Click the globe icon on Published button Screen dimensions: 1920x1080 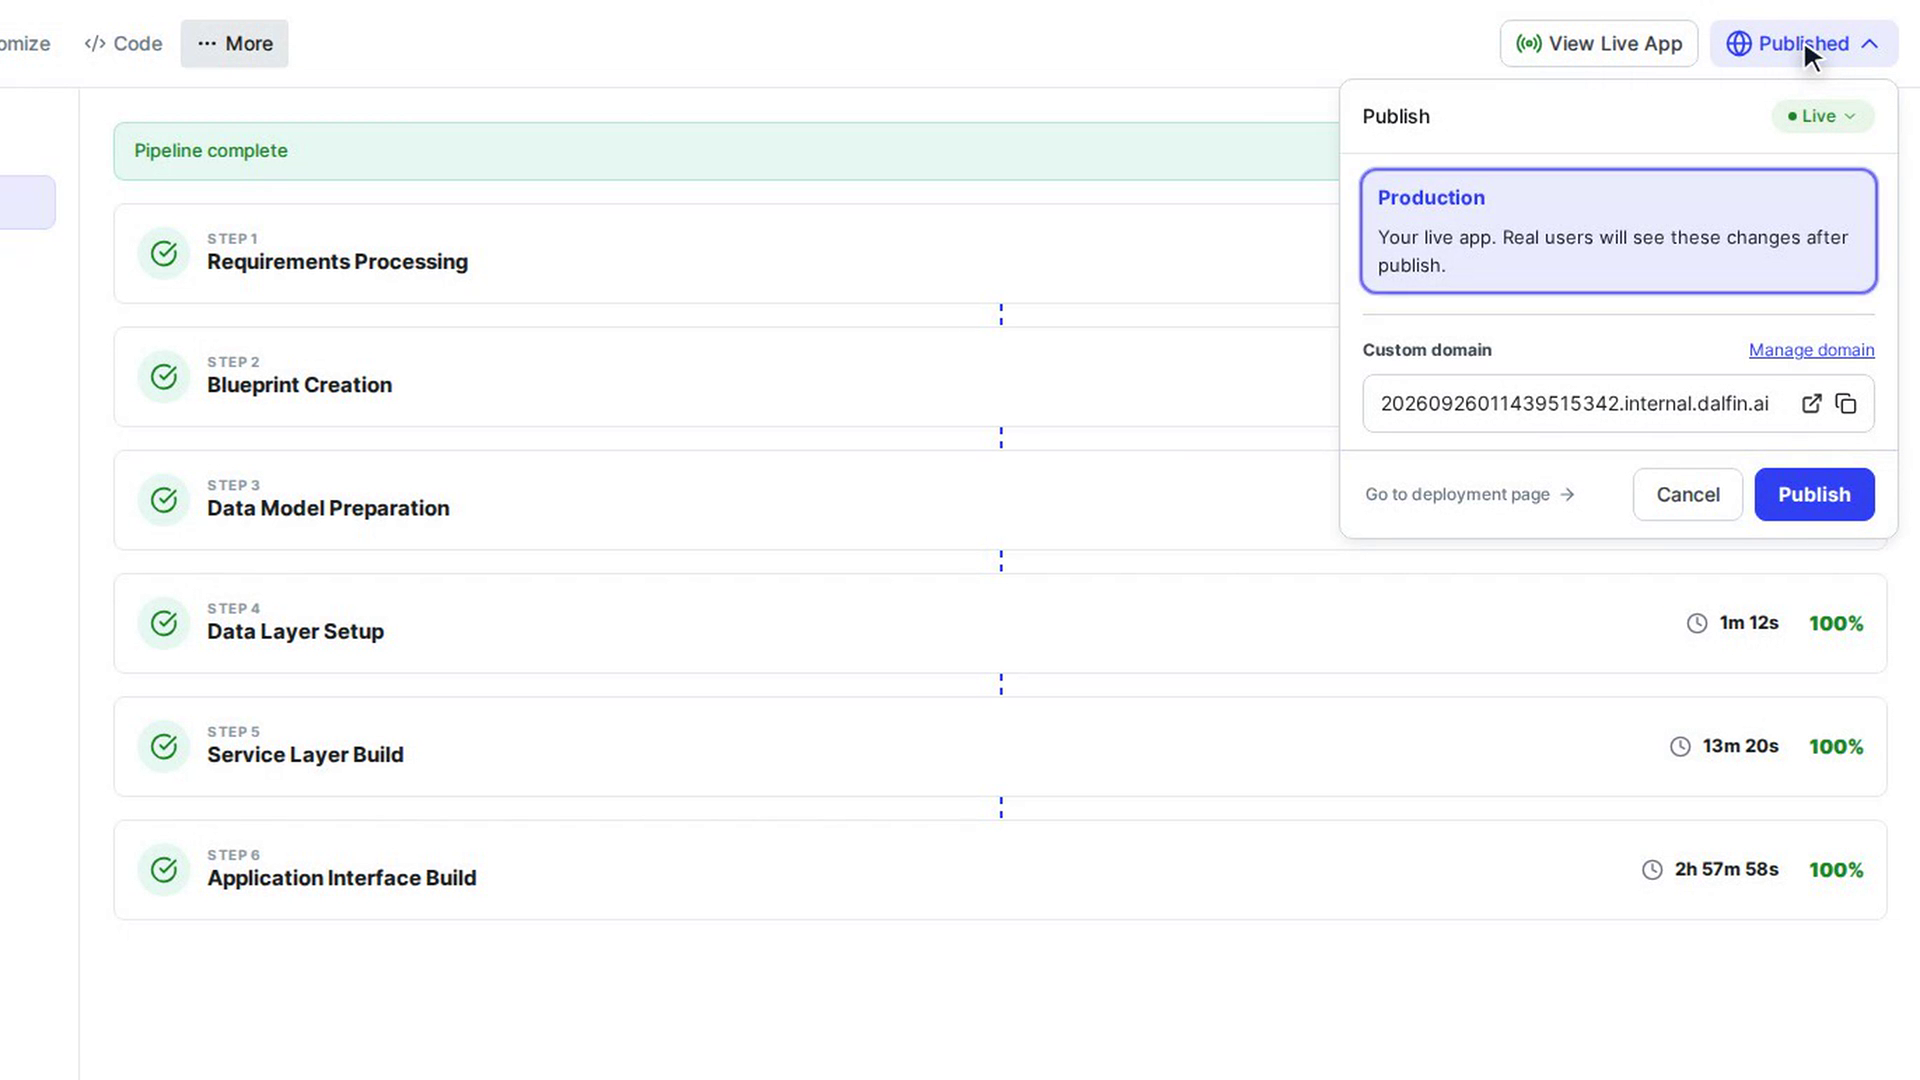[x=1739, y=44]
